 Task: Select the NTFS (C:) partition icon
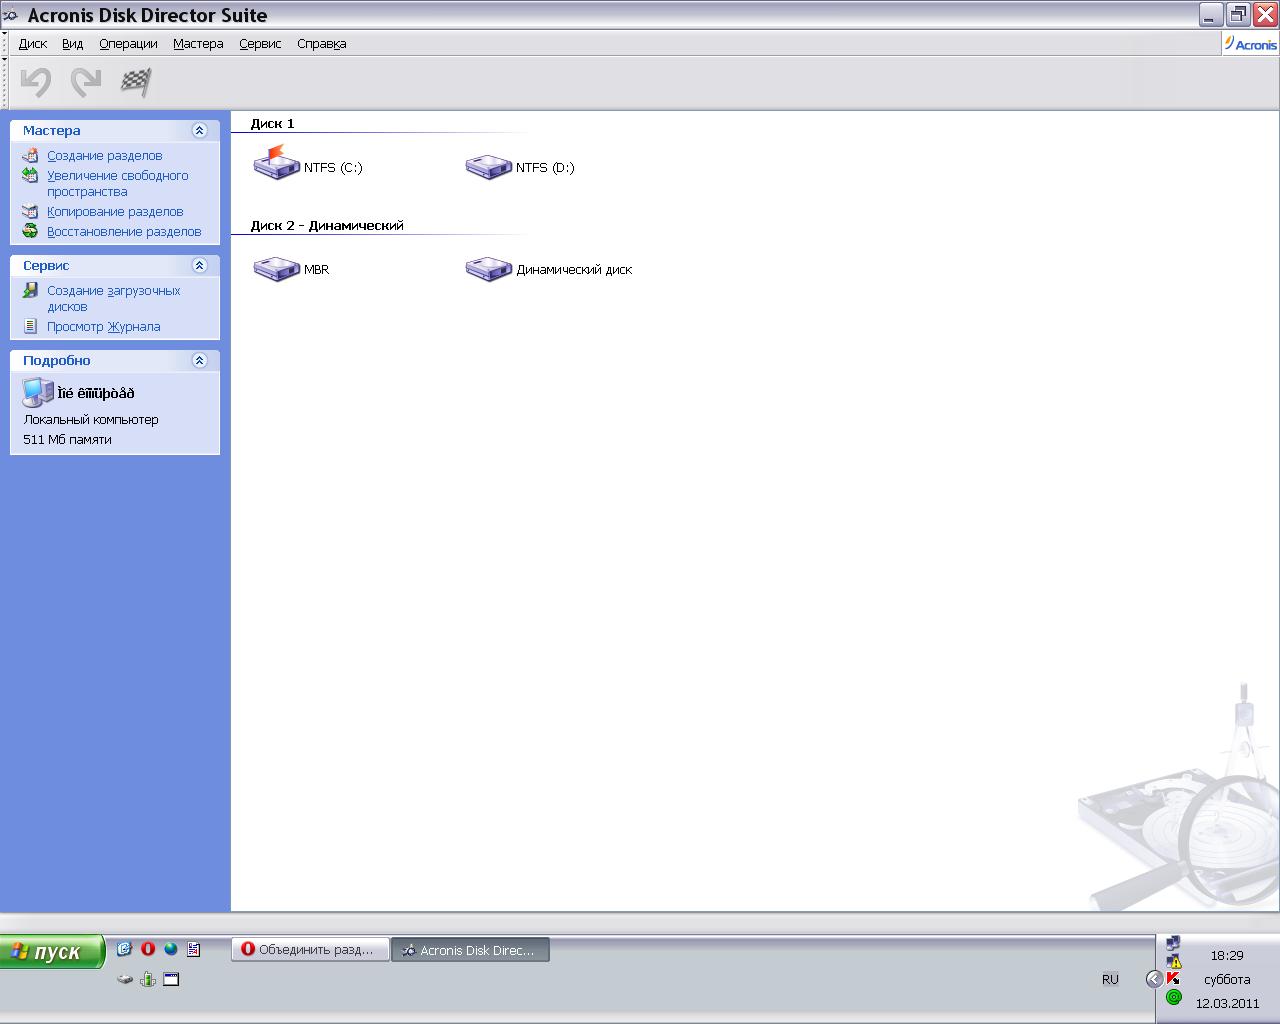pyautogui.click(x=277, y=163)
